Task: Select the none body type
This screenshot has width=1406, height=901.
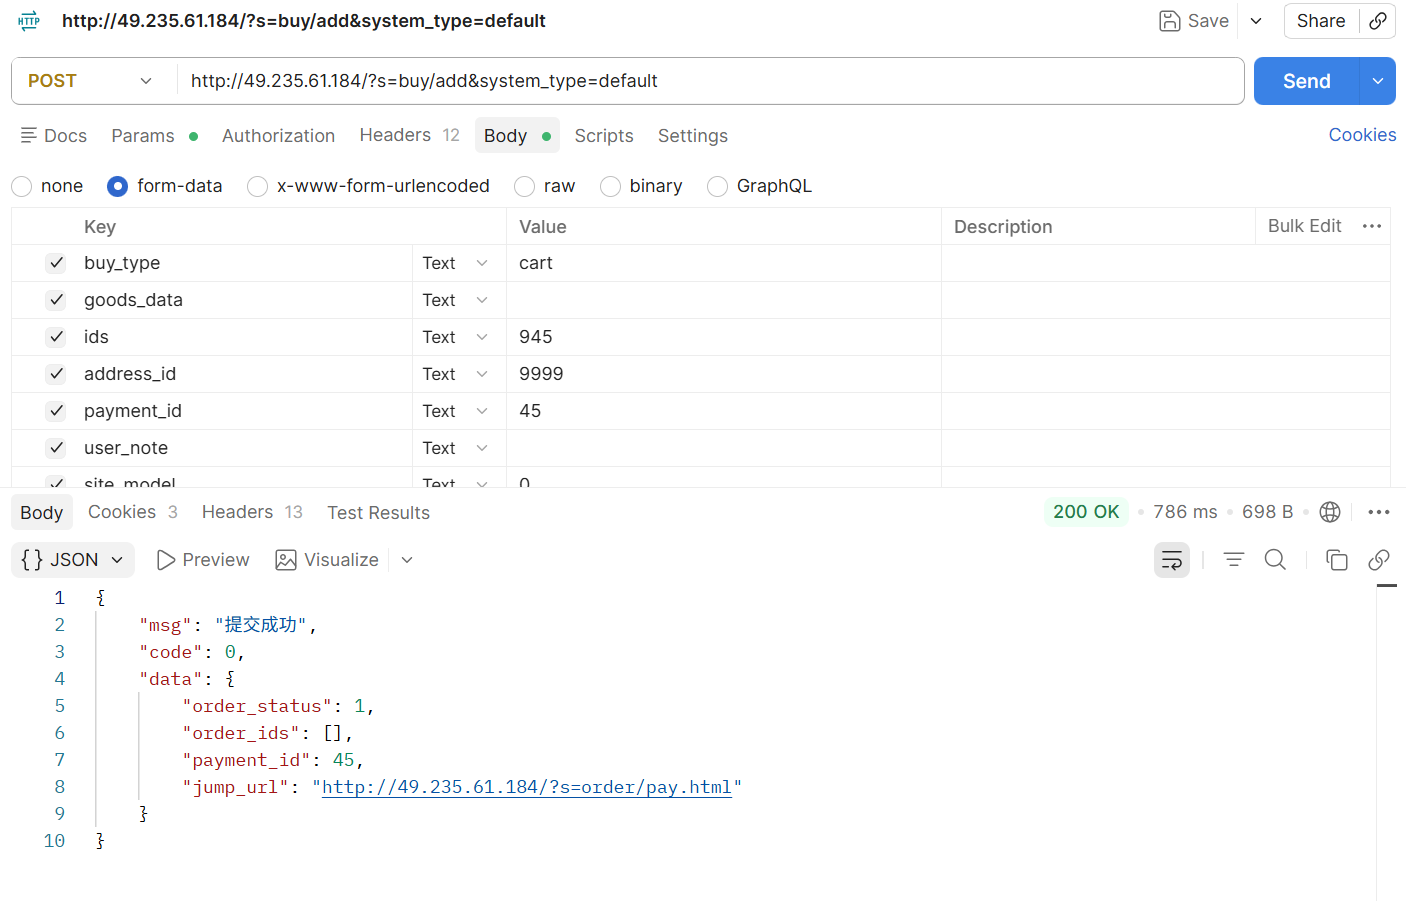Action: (22, 186)
